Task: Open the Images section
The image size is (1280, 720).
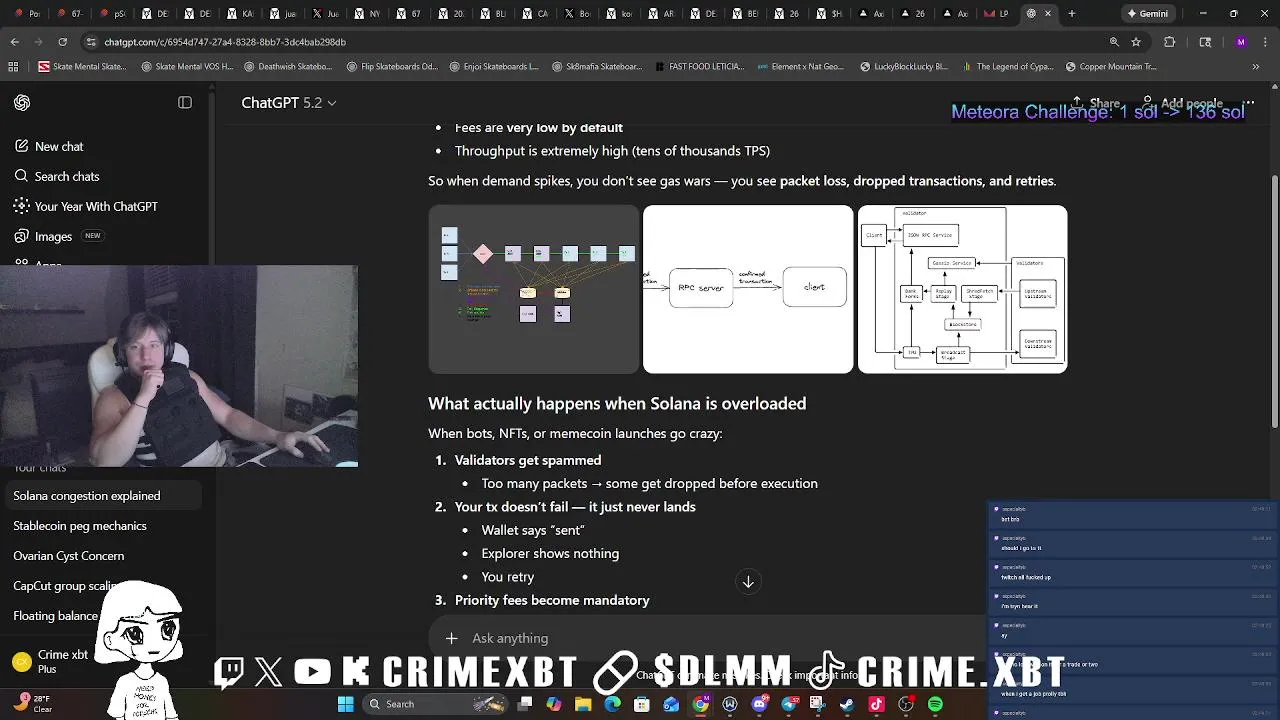Action: coord(57,236)
